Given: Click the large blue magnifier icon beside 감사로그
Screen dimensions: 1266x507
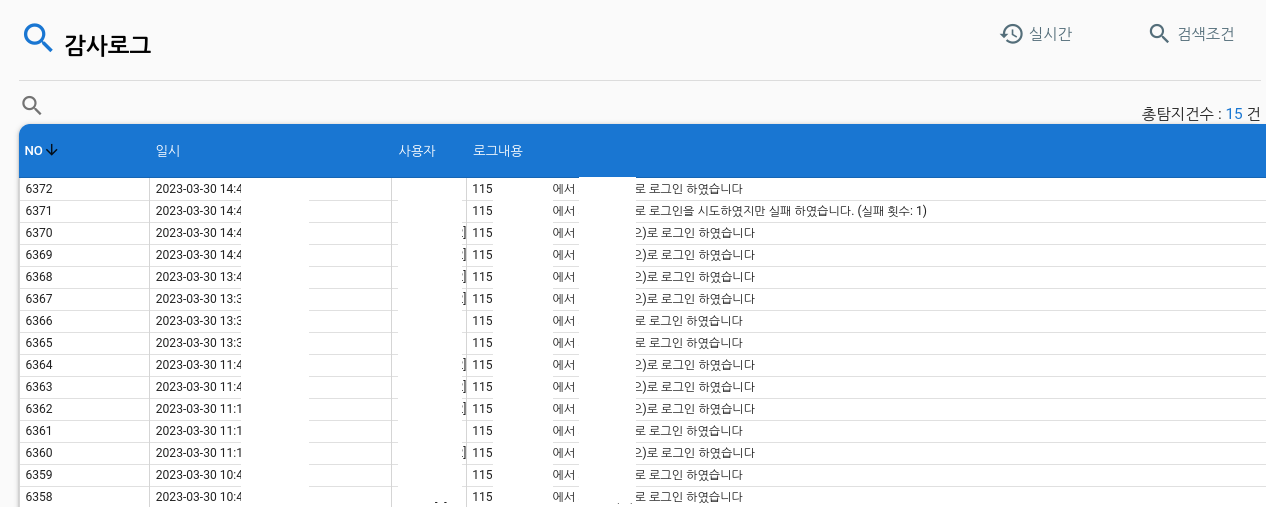Looking at the screenshot, I should pos(38,38).
